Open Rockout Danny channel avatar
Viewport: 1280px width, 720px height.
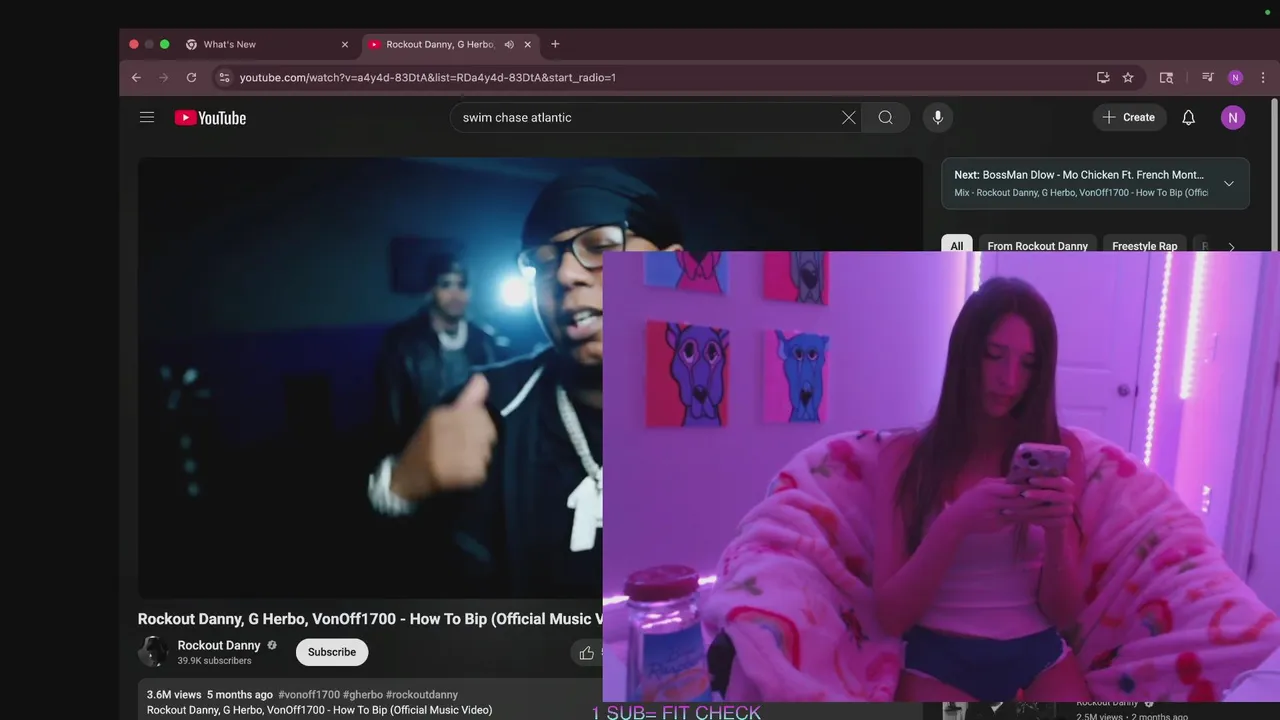point(153,652)
